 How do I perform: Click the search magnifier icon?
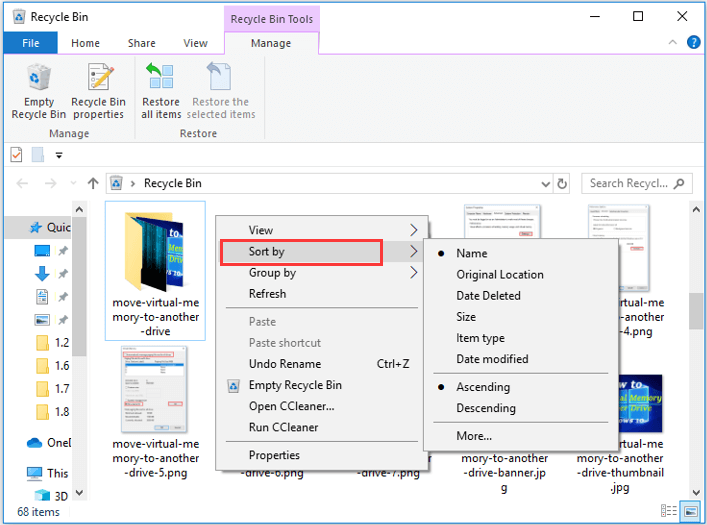(679, 184)
